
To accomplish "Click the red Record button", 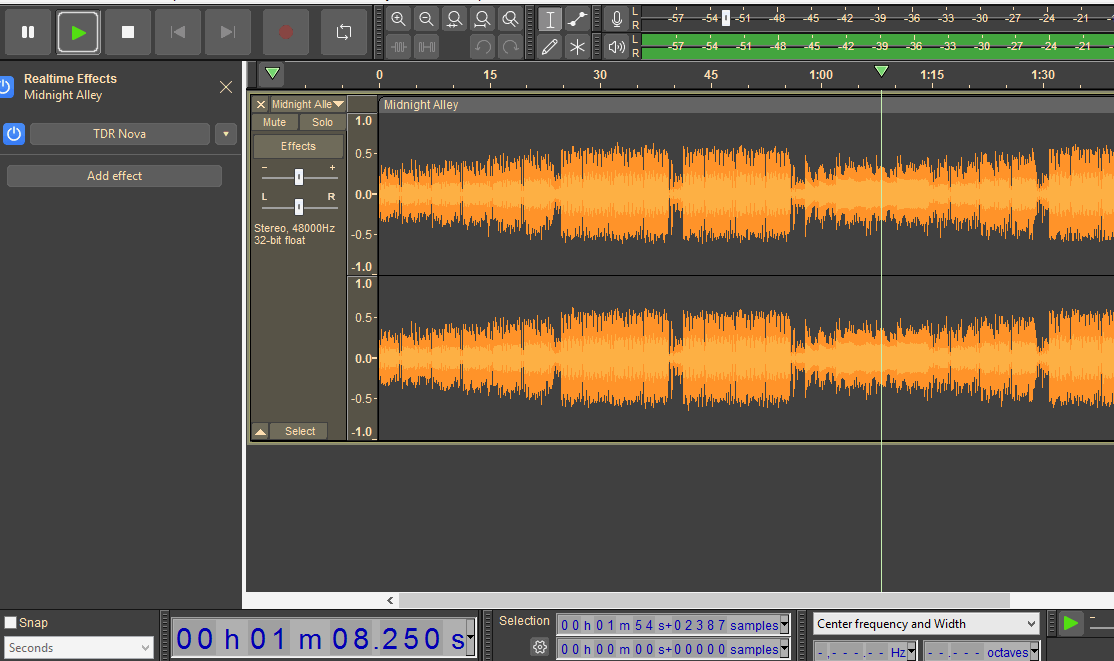I will (286, 32).
